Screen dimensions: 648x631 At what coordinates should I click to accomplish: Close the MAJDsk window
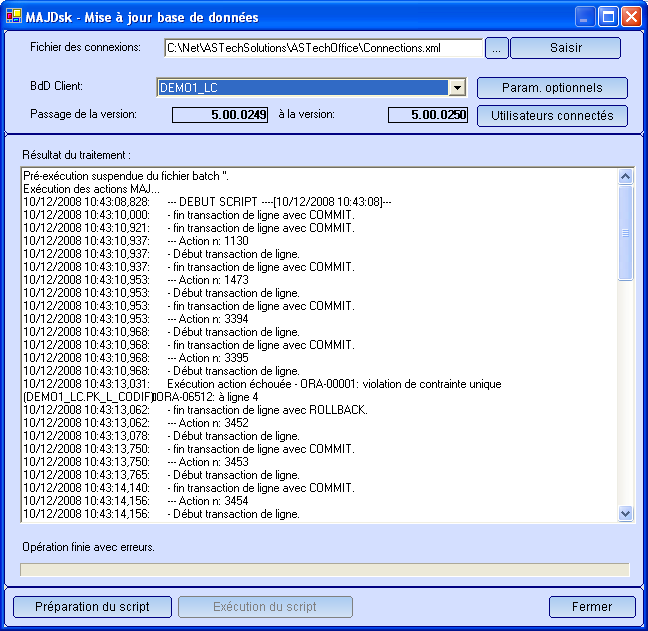pyautogui.click(x=631, y=17)
